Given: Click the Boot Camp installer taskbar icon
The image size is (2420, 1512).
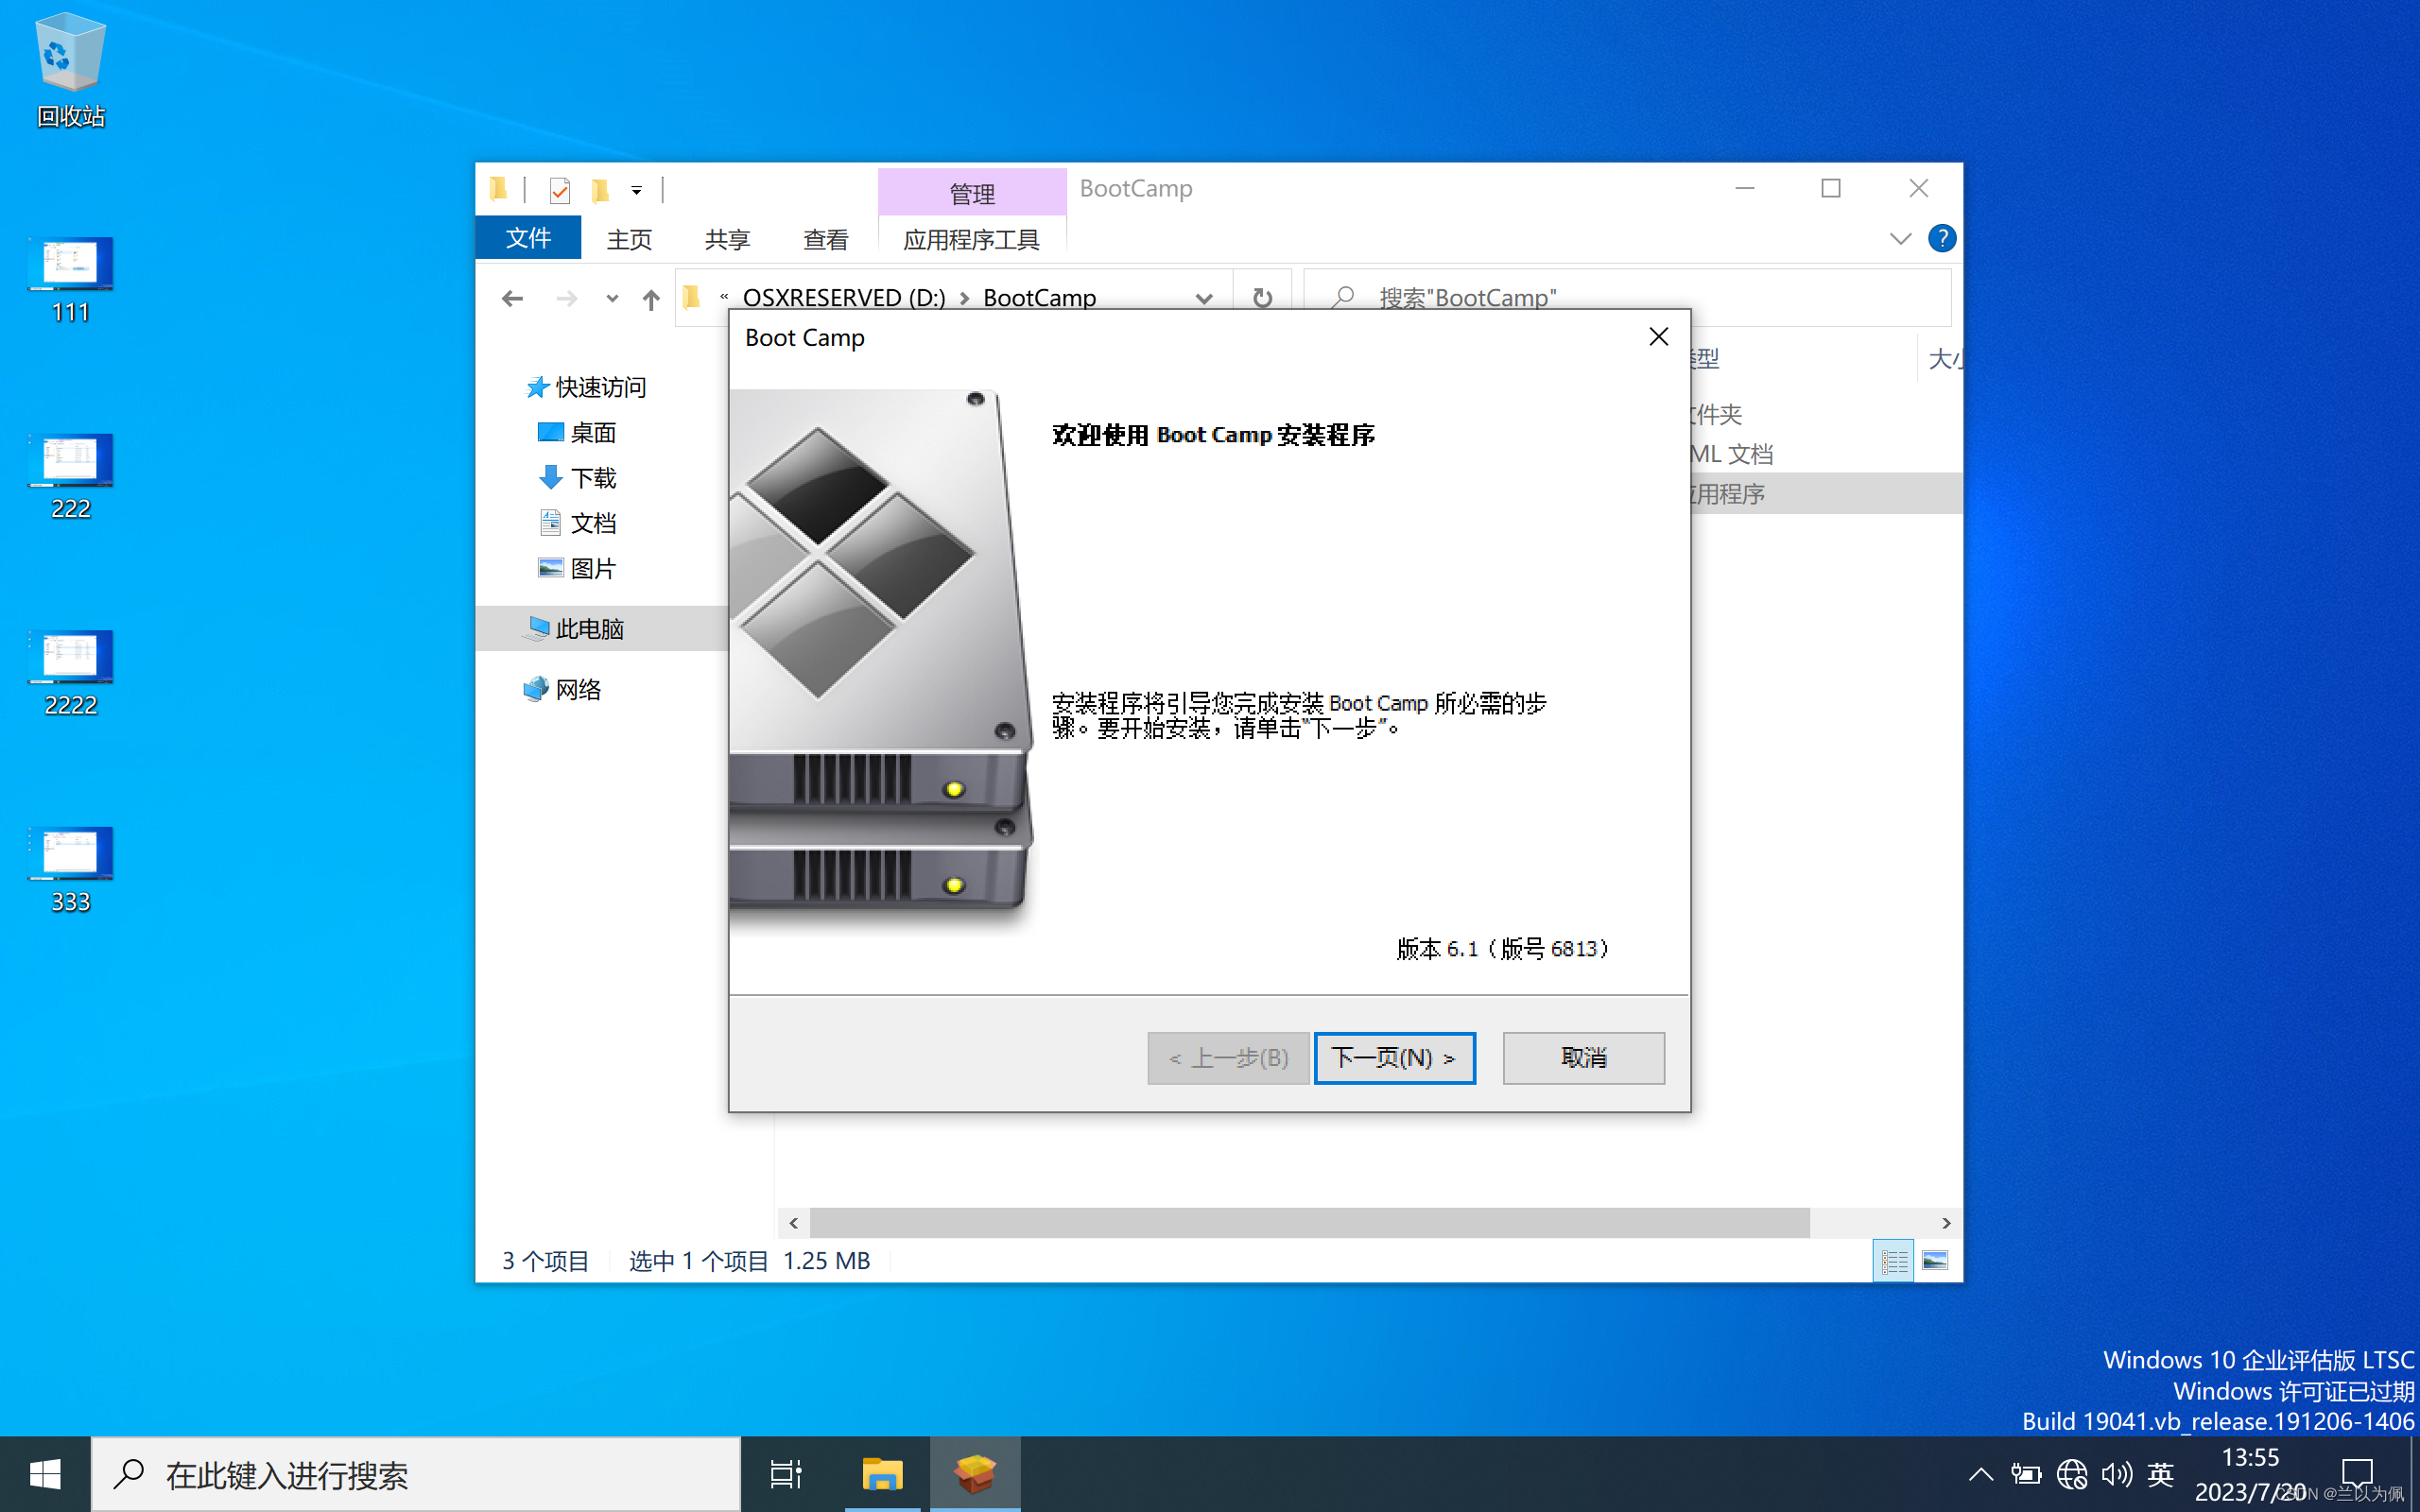Looking at the screenshot, I should pyautogui.click(x=975, y=1474).
